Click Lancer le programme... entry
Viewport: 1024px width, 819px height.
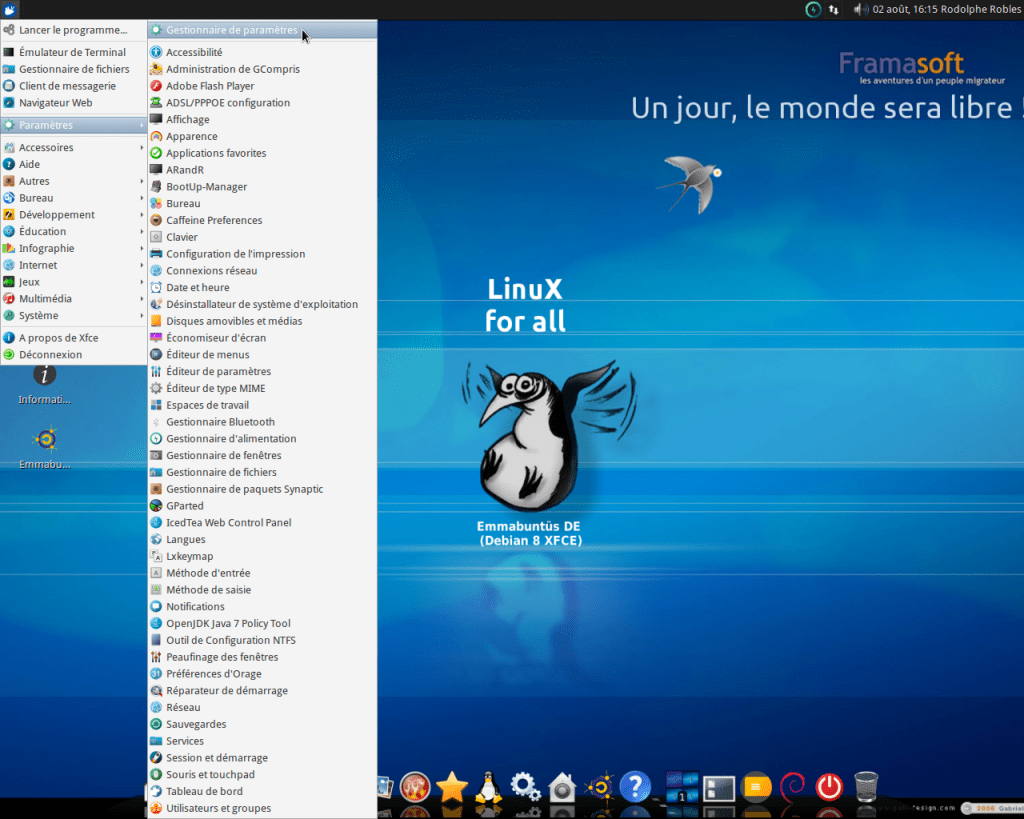73,30
